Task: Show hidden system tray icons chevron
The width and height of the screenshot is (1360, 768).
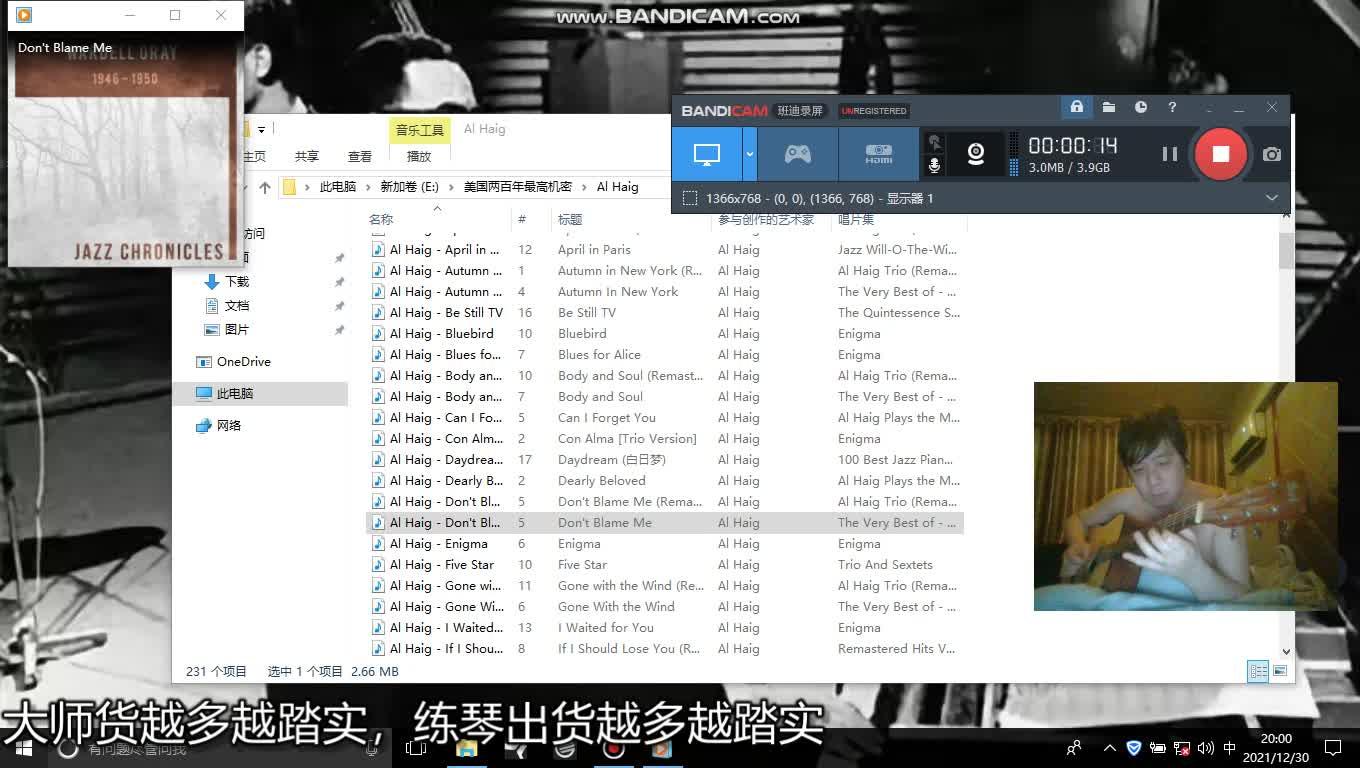Action: [x=1109, y=747]
